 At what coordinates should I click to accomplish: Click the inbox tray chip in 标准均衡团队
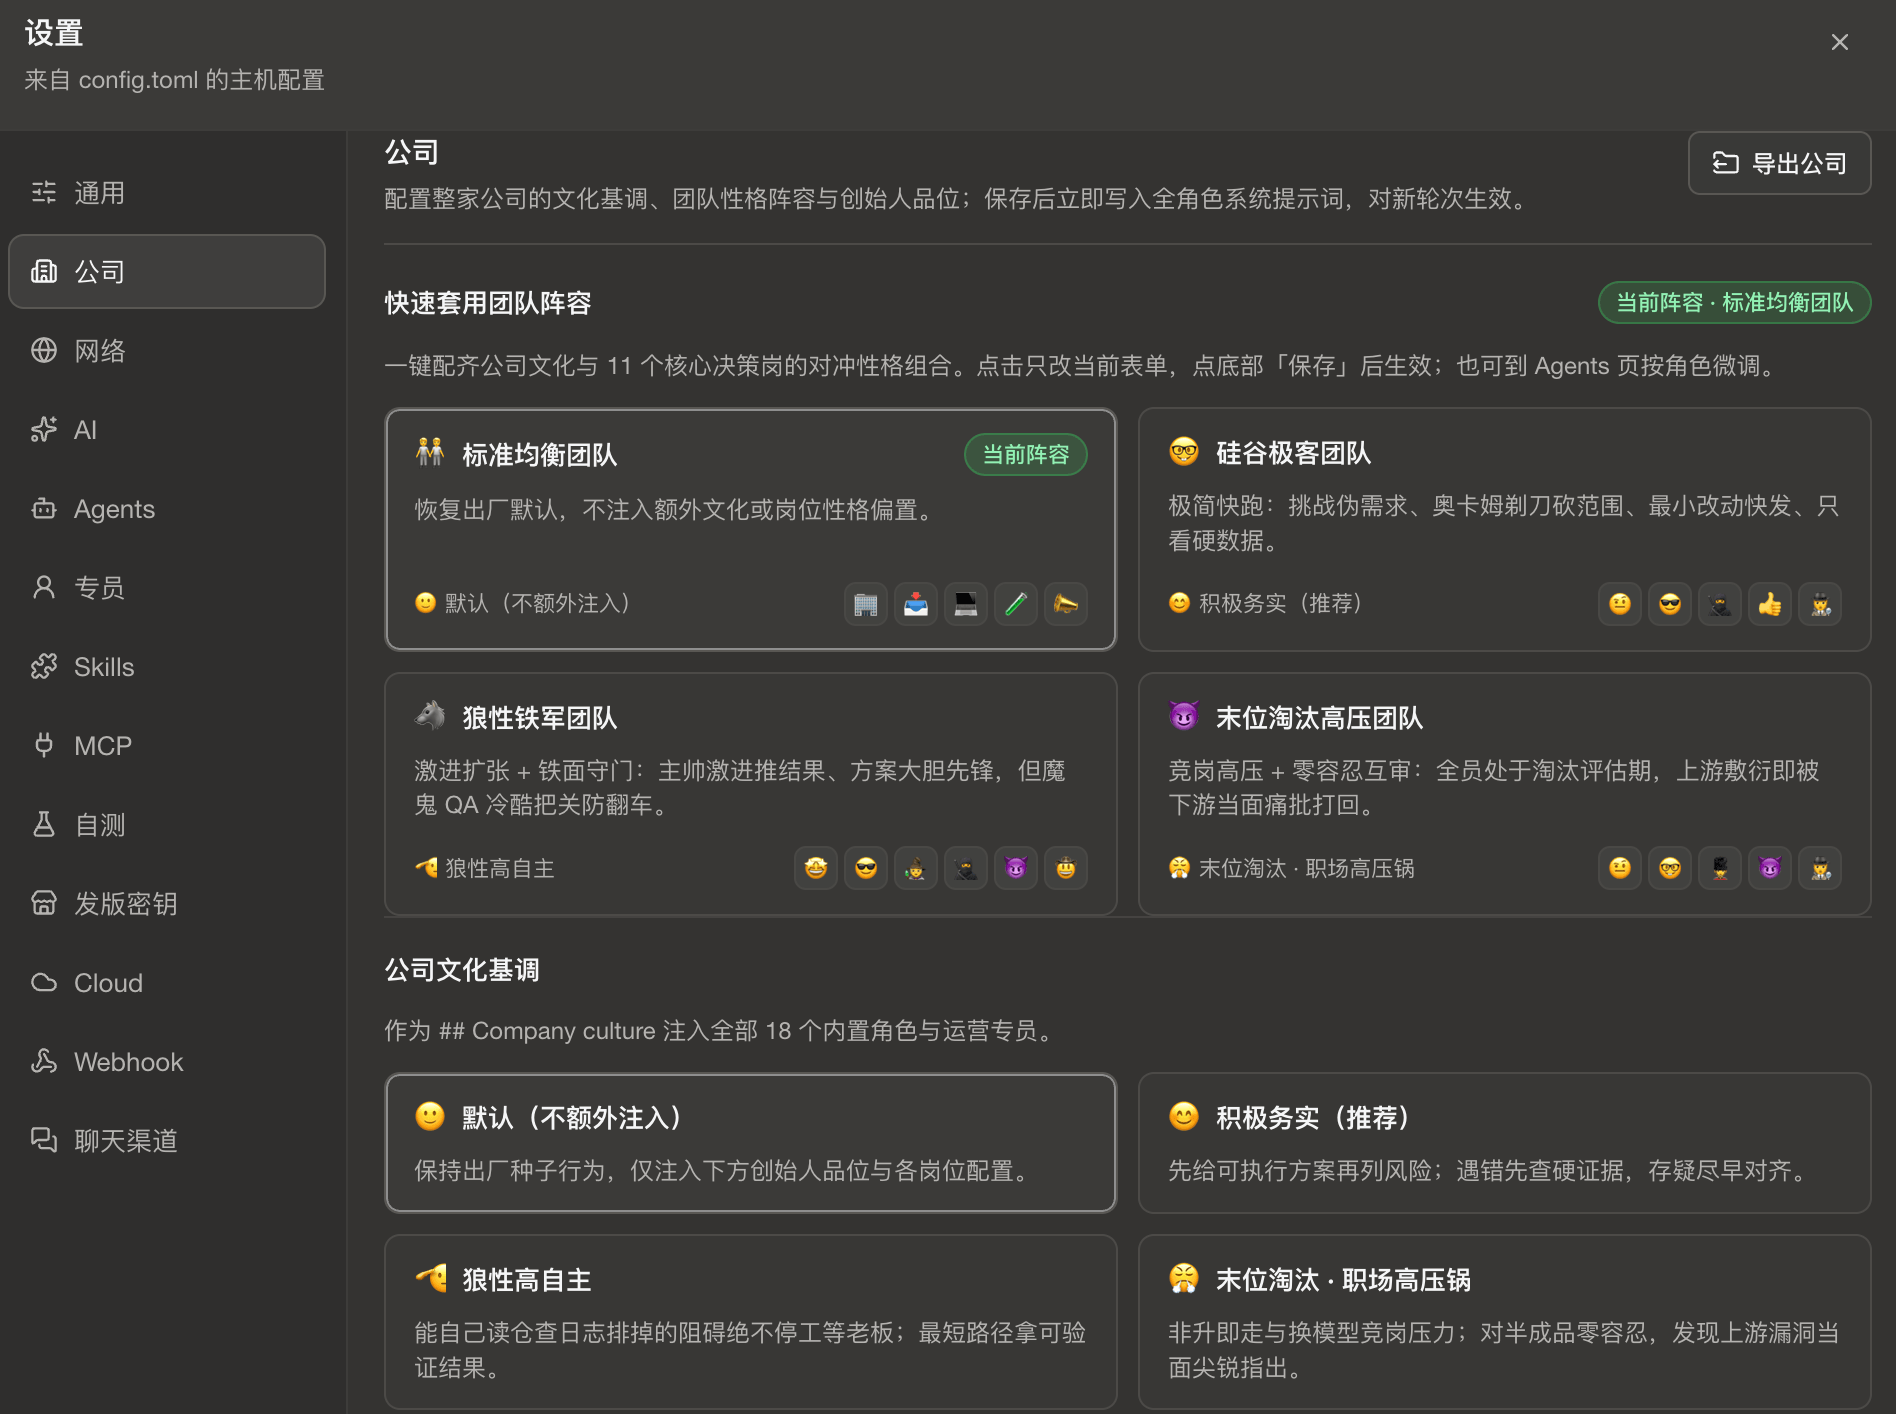[x=916, y=604]
